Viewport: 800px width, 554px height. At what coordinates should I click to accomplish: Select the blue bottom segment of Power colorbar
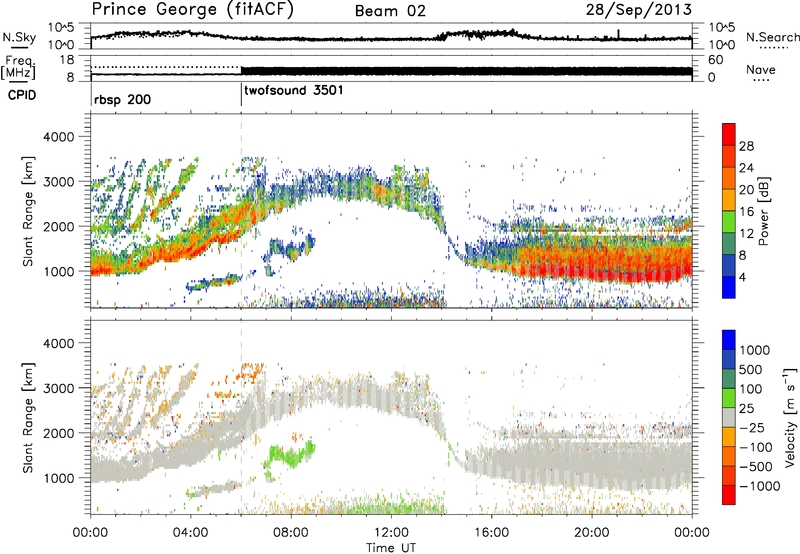[x=729, y=287]
